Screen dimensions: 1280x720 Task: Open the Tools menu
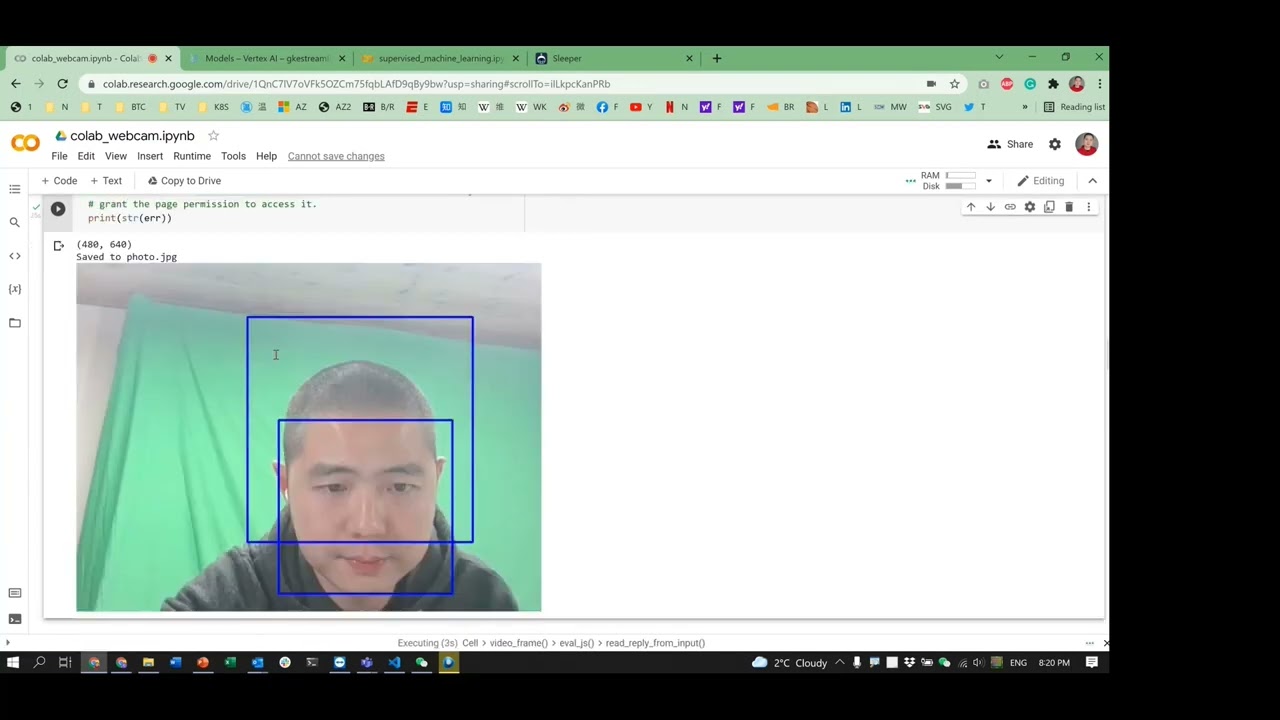pyautogui.click(x=233, y=156)
